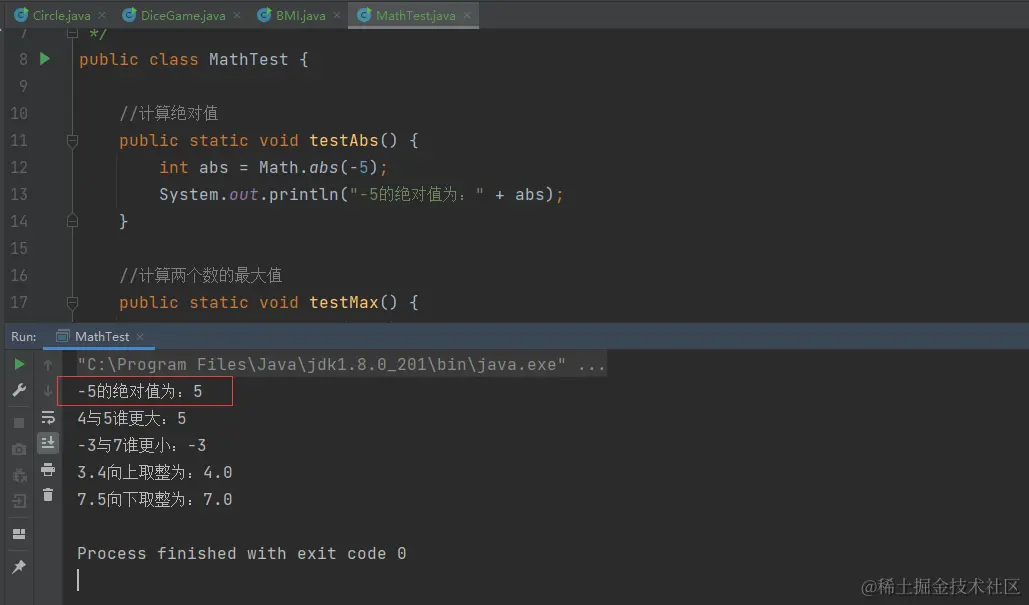Toggle soft-wrap in the console
Screen dimensions: 1029x605
point(48,417)
